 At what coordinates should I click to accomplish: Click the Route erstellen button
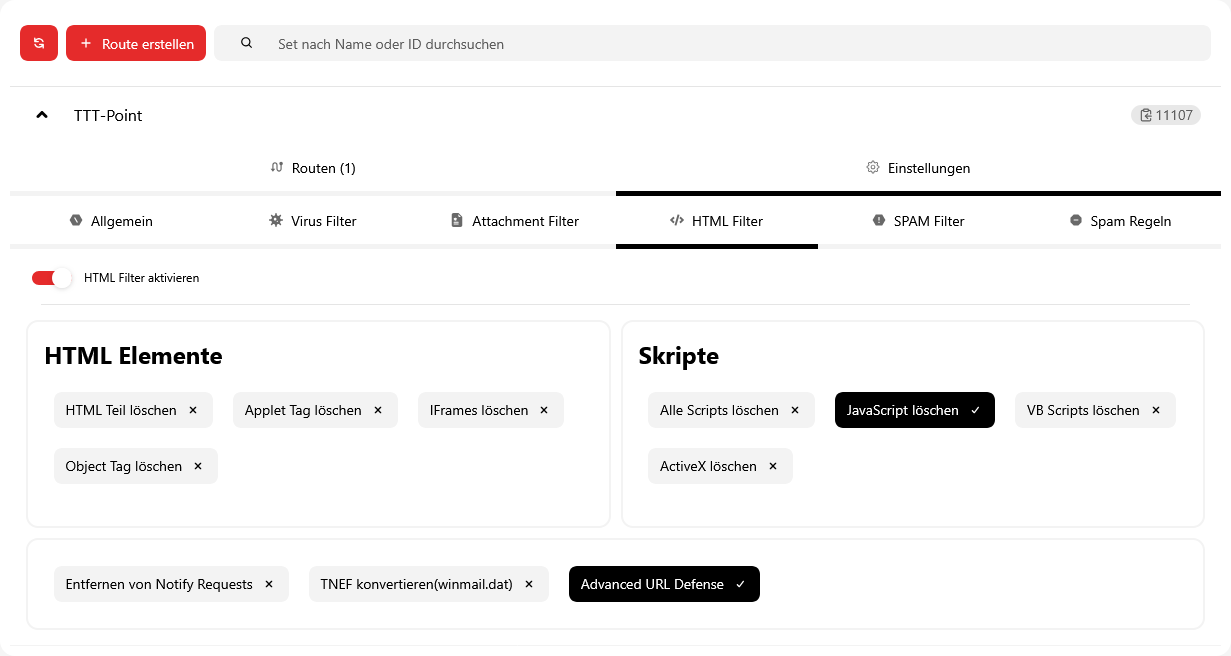[x=136, y=43]
